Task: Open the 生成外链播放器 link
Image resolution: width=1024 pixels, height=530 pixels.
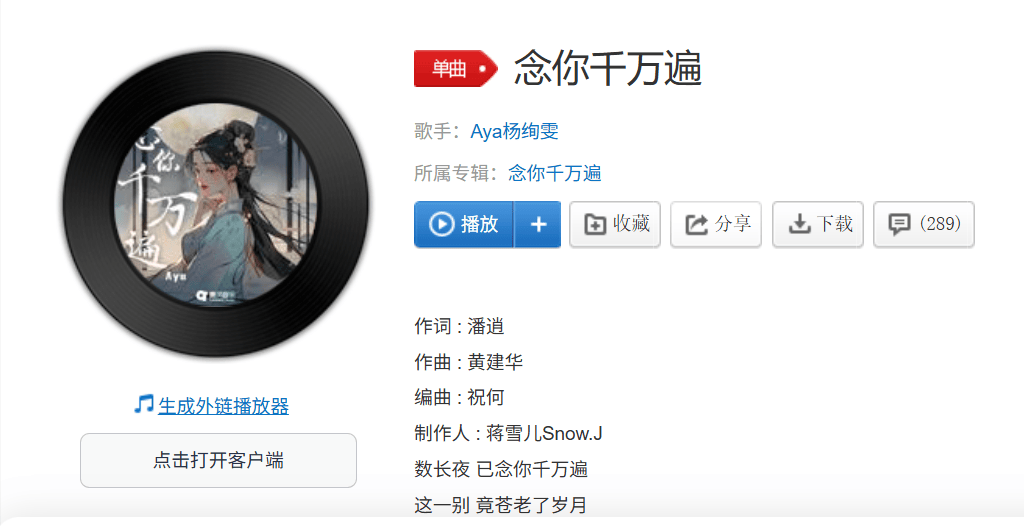Action: (223, 406)
